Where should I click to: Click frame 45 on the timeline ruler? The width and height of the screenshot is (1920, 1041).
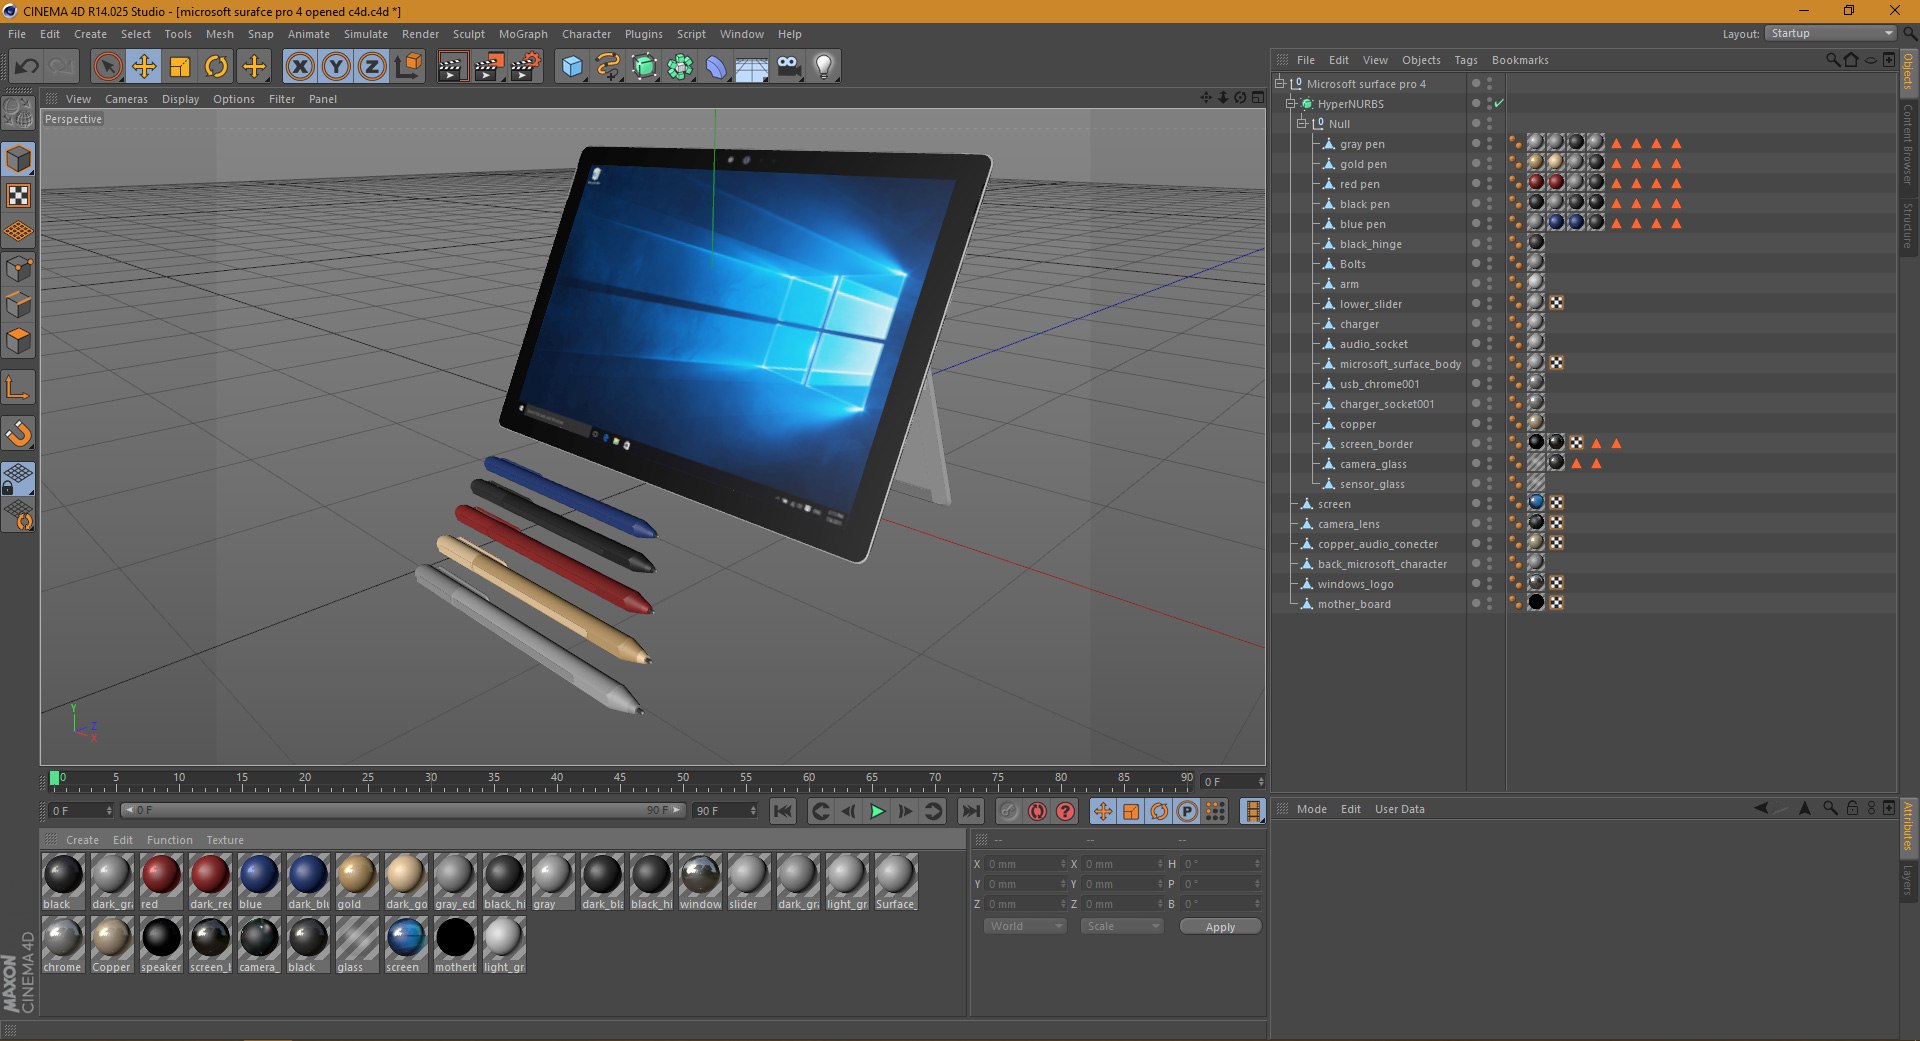click(620, 777)
